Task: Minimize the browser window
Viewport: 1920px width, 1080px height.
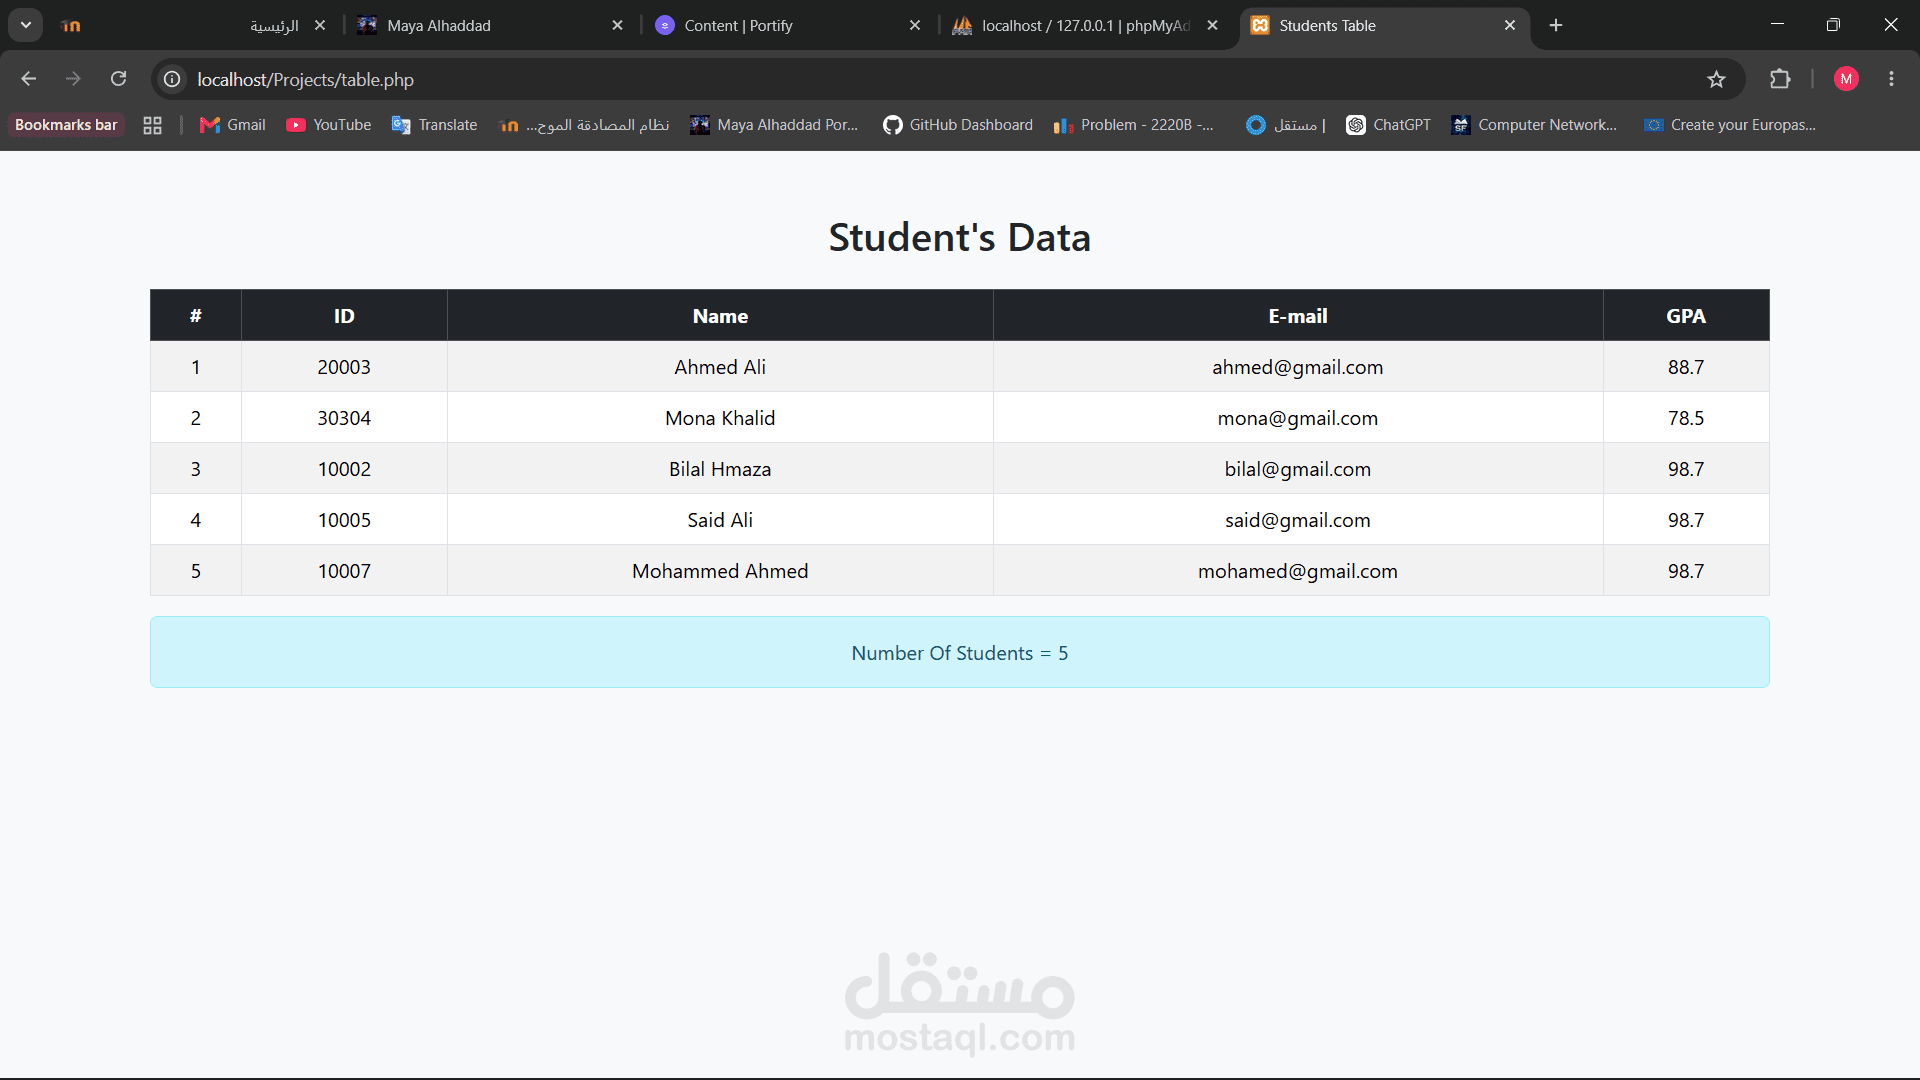Action: [x=1777, y=25]
